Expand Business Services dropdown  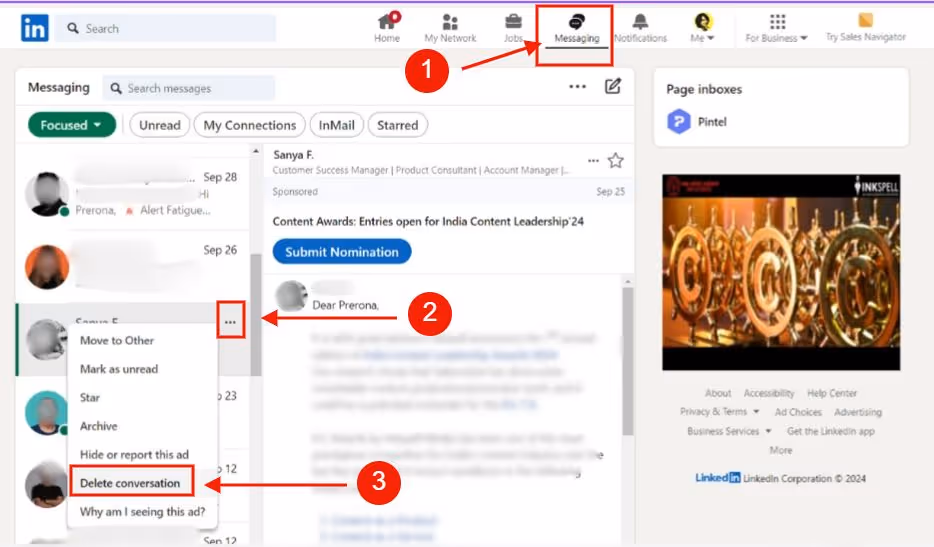click(729, 431)
